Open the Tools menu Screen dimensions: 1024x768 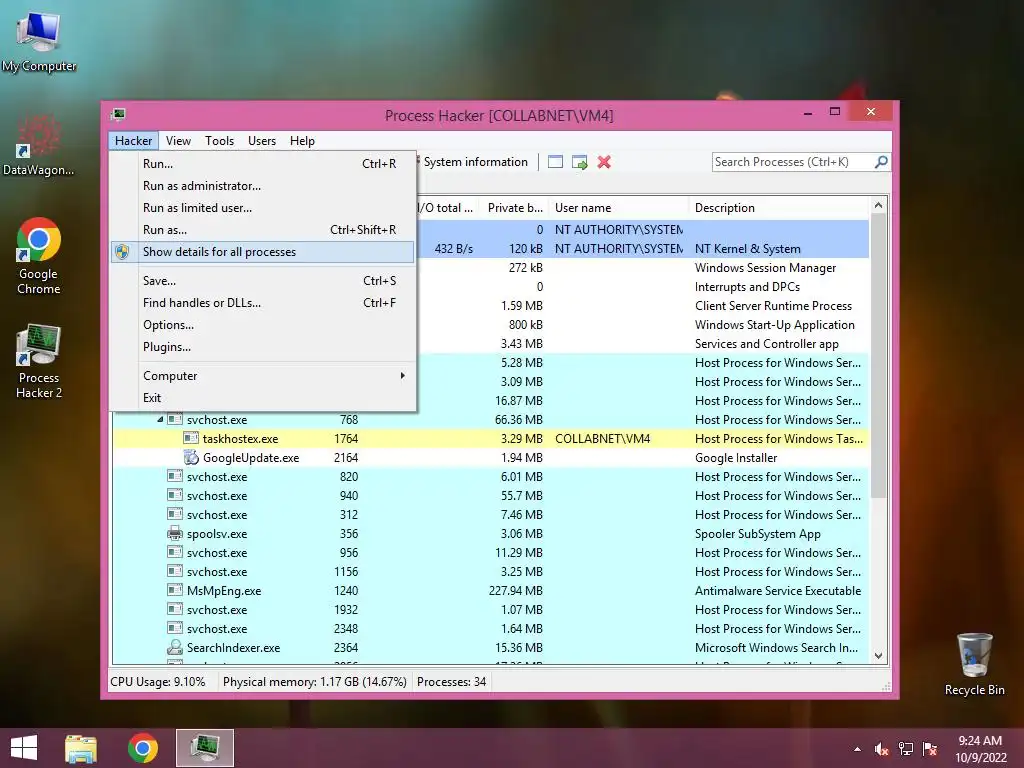(219, 141)
